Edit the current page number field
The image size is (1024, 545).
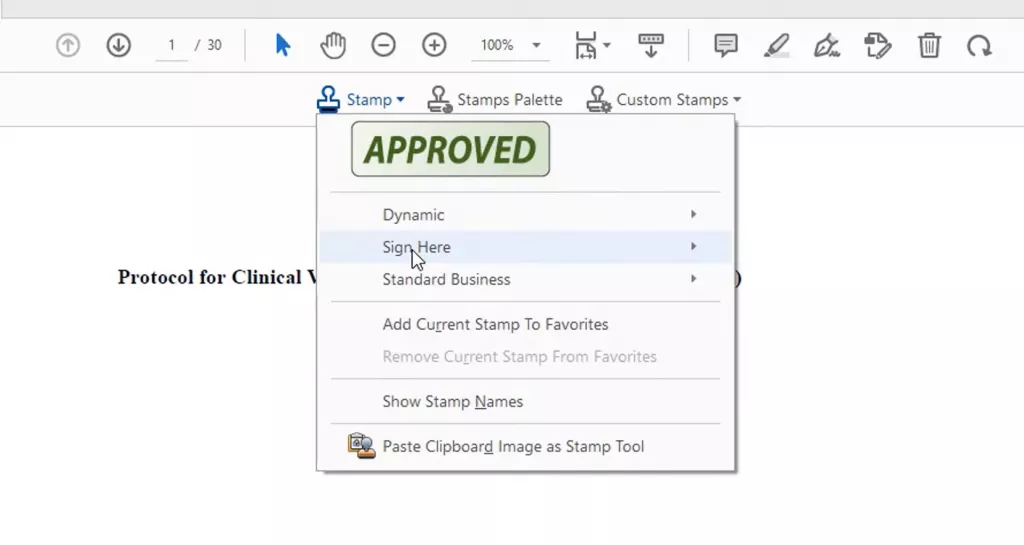[x=171, y=45]
